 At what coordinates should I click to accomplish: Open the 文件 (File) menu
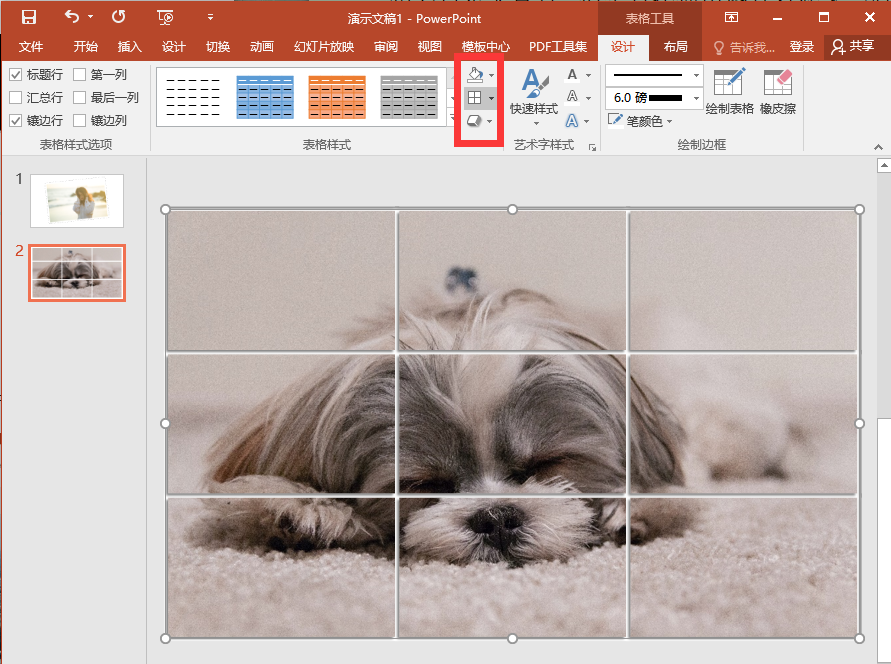pyautogui.click(x=31, y=47)
